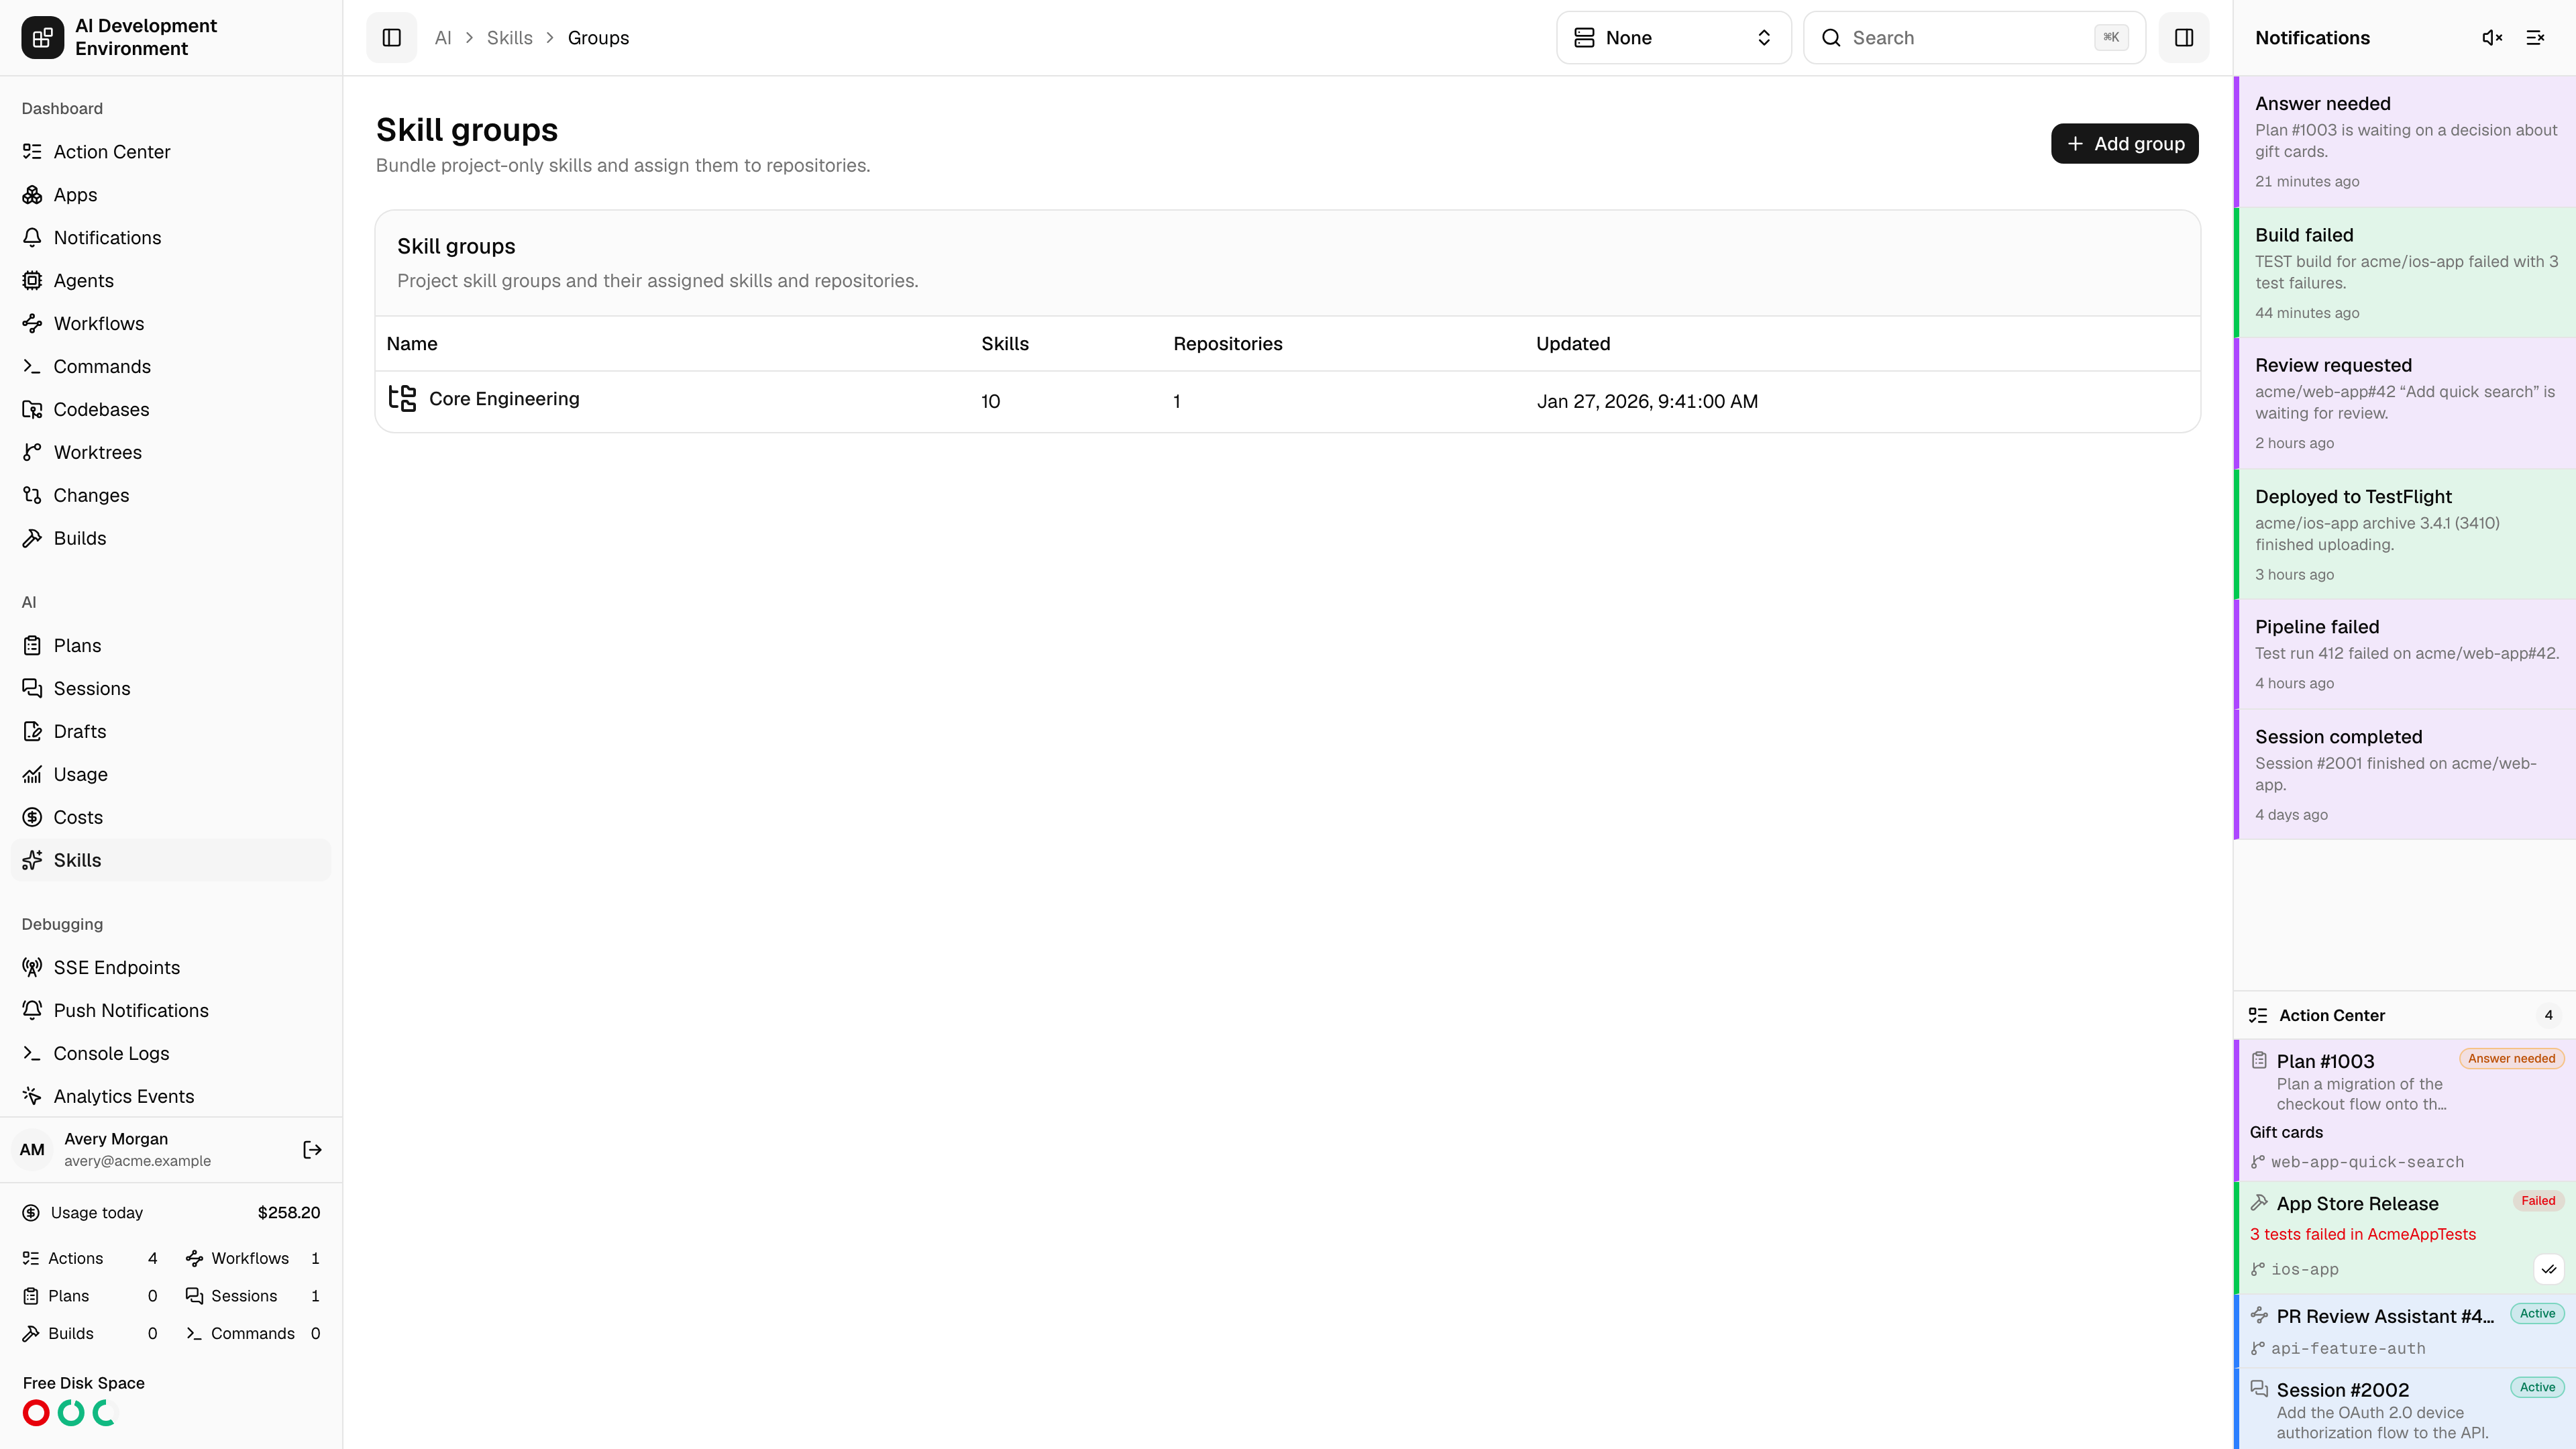
Task: Open Session #2002 action card
Action: coord(2405,1409)
